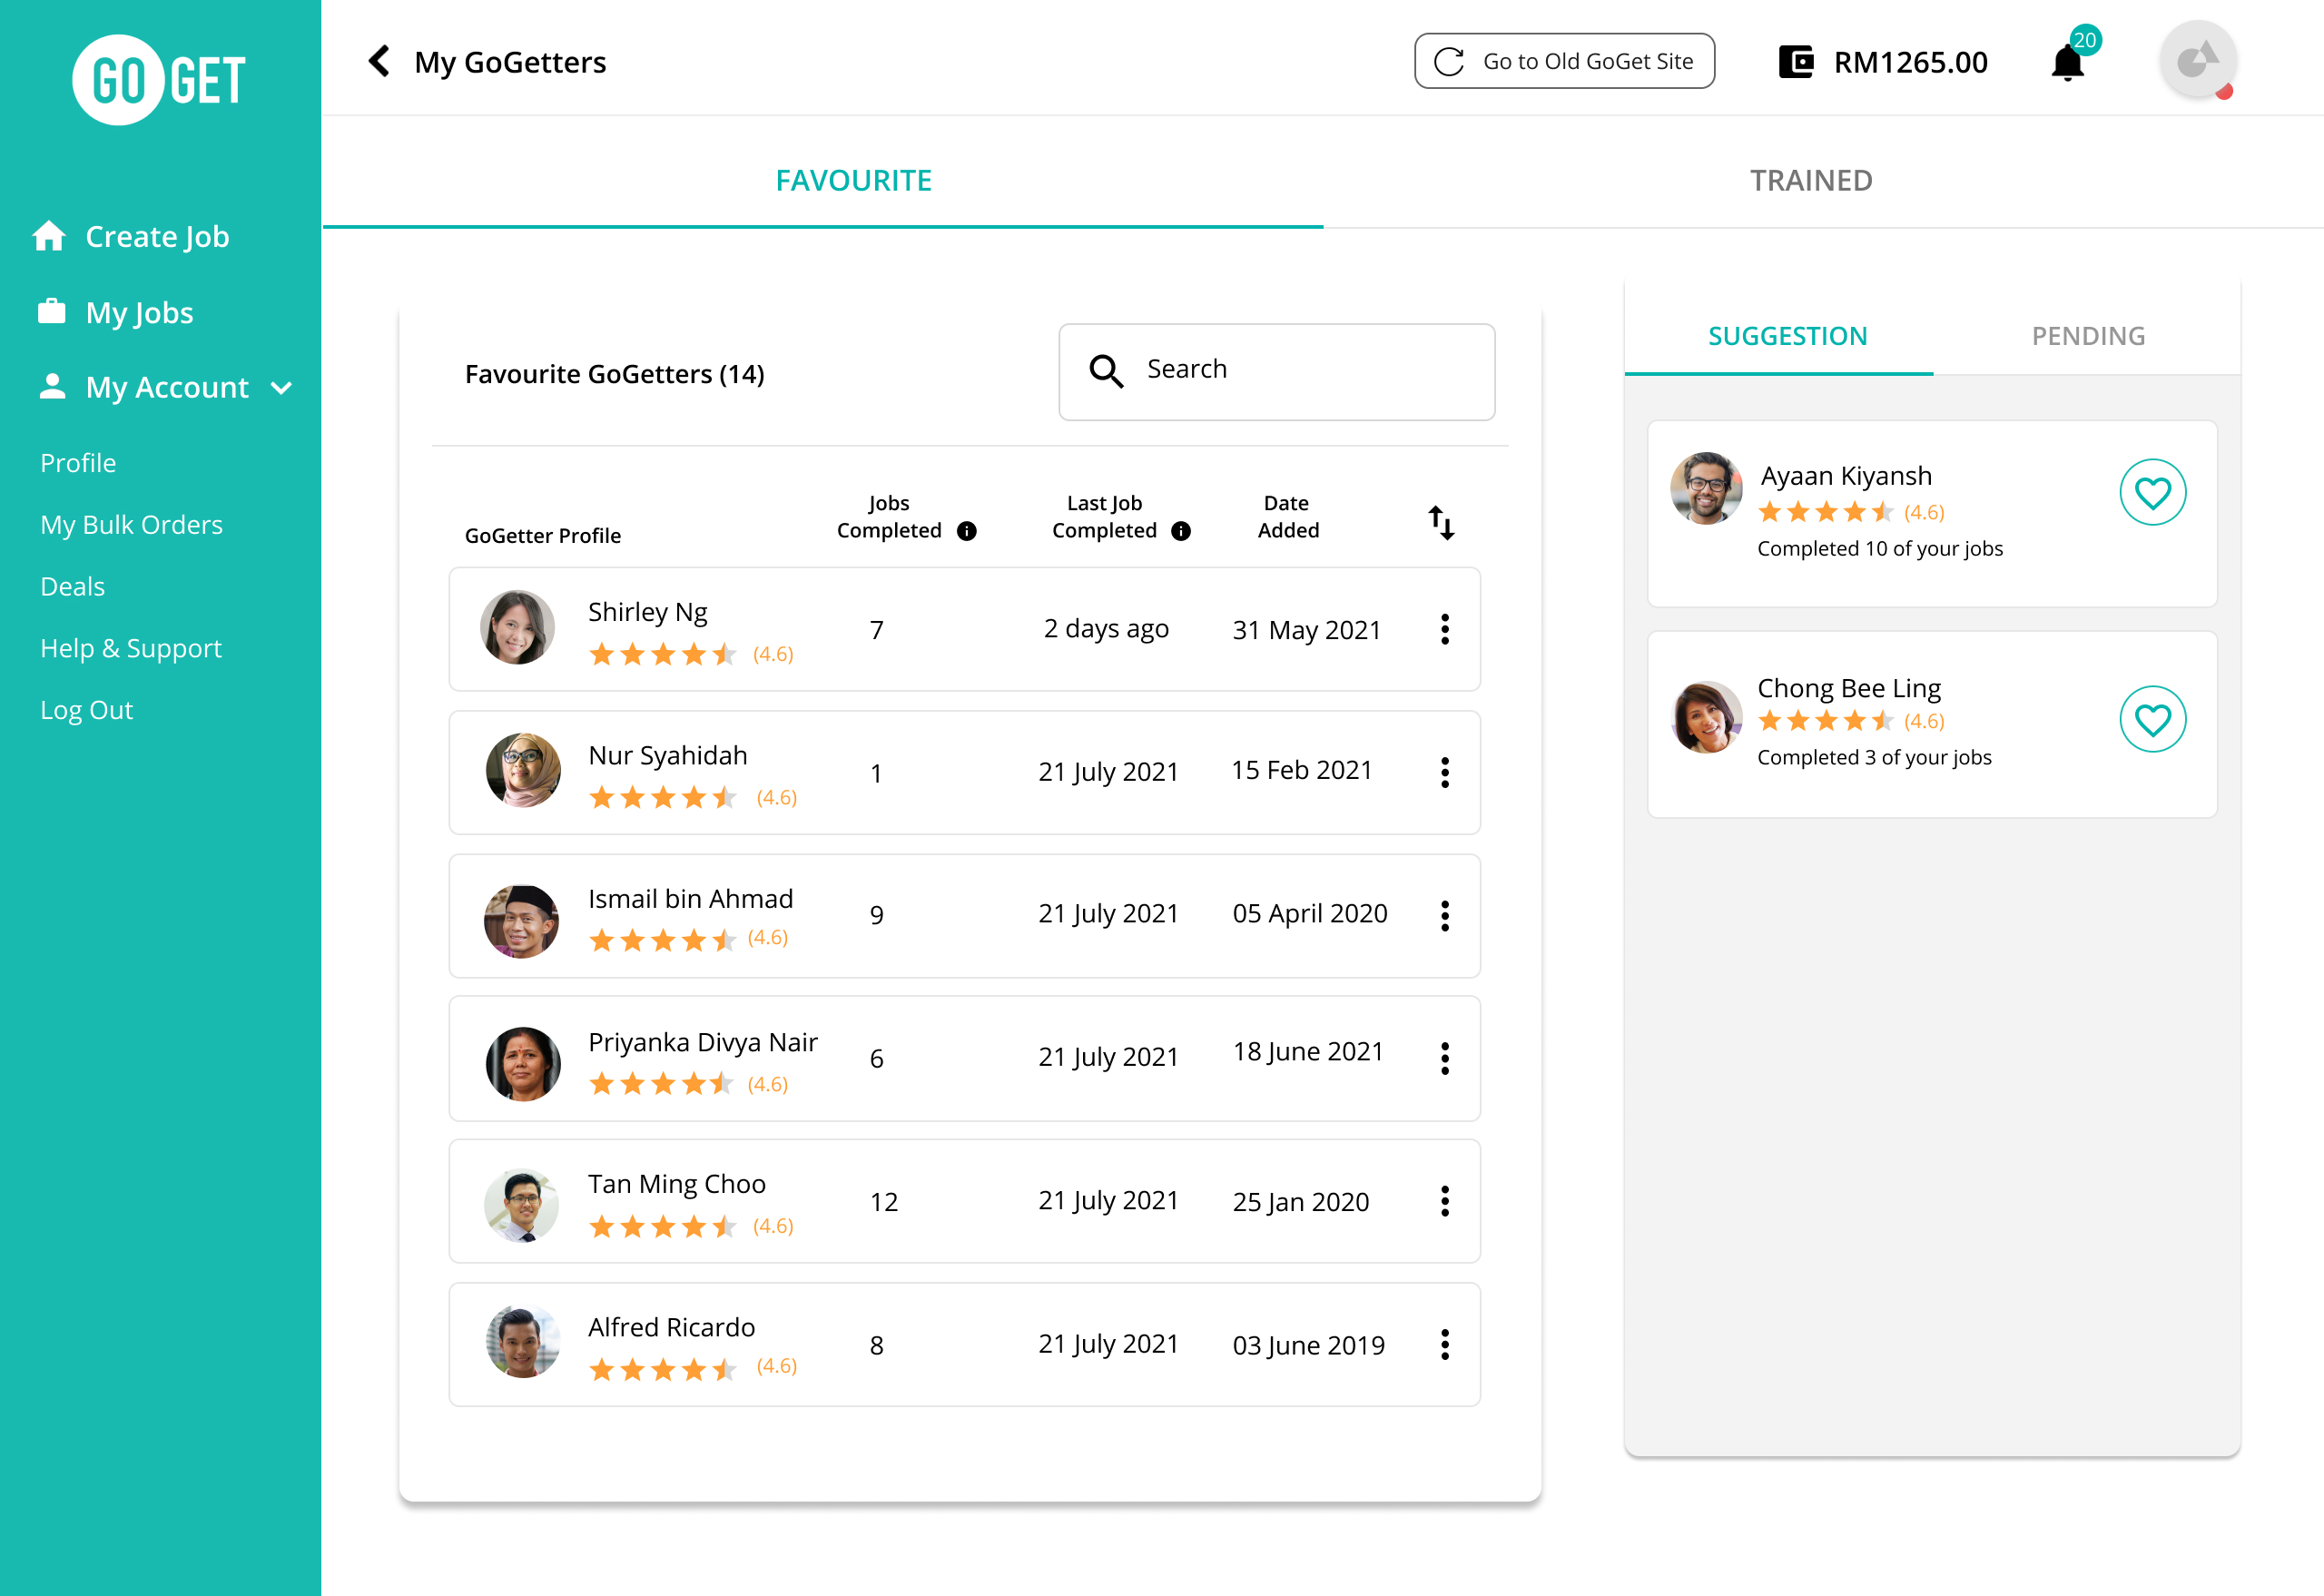Click the GoGet logo

[x=159, y=79]
